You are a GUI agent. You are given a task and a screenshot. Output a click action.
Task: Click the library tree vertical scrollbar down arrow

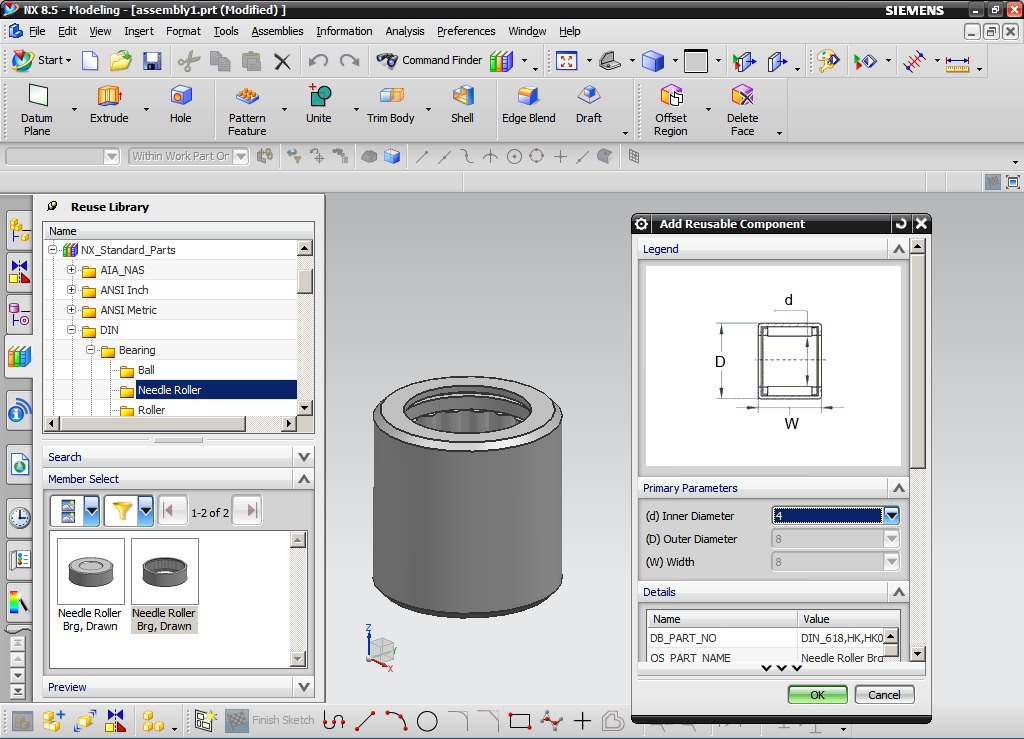tap(304, 407)
